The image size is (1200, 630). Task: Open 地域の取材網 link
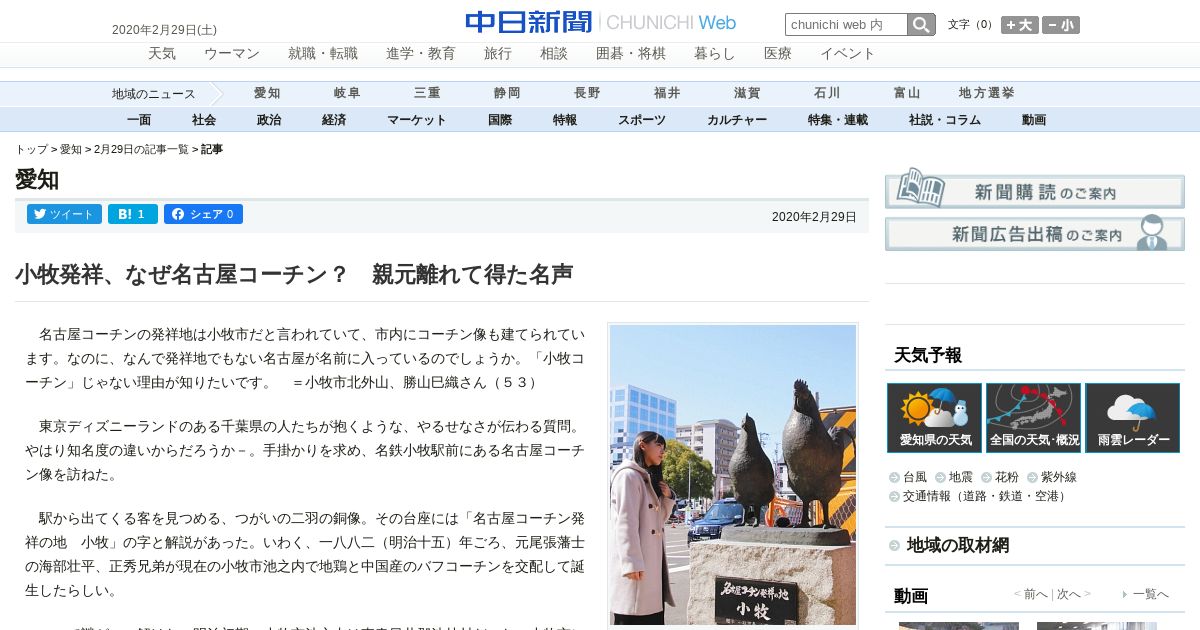click(958, 545)
